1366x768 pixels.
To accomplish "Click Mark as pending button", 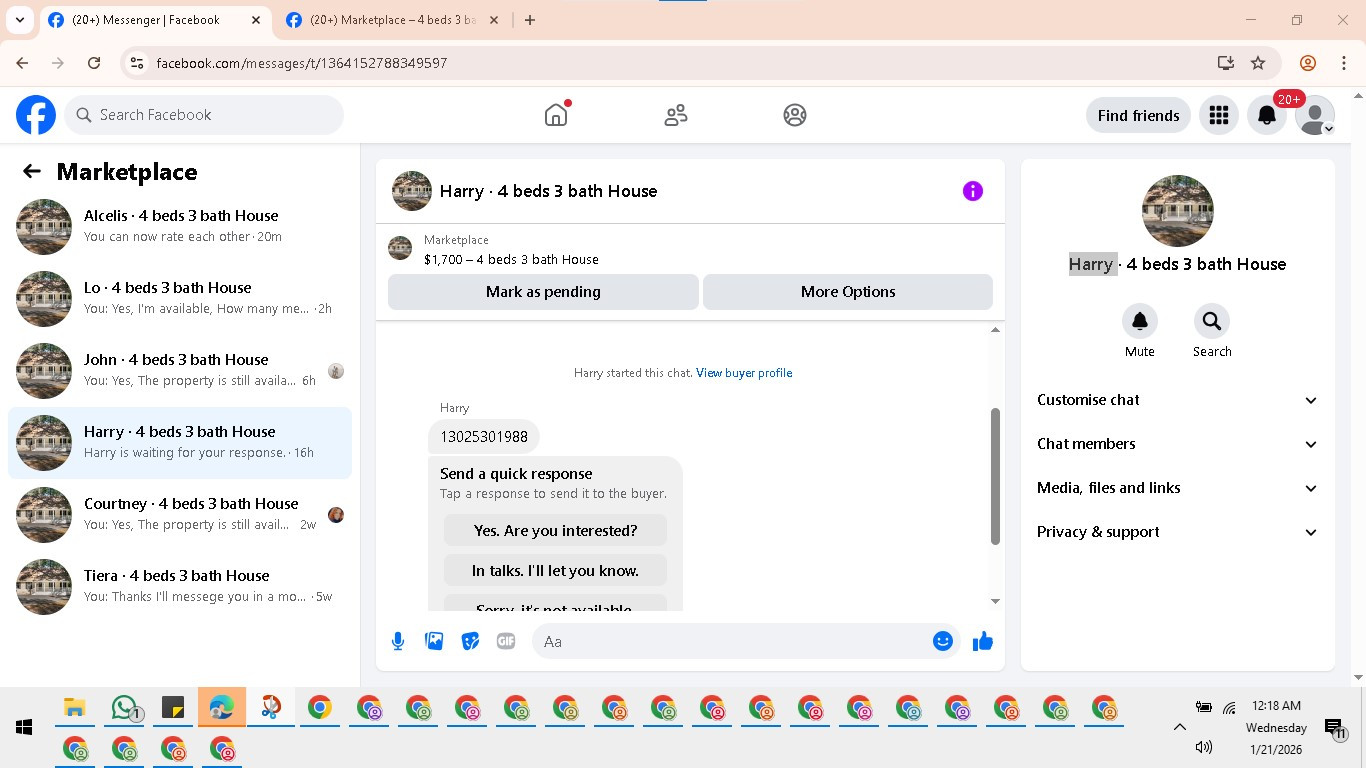I will point(543,292).
